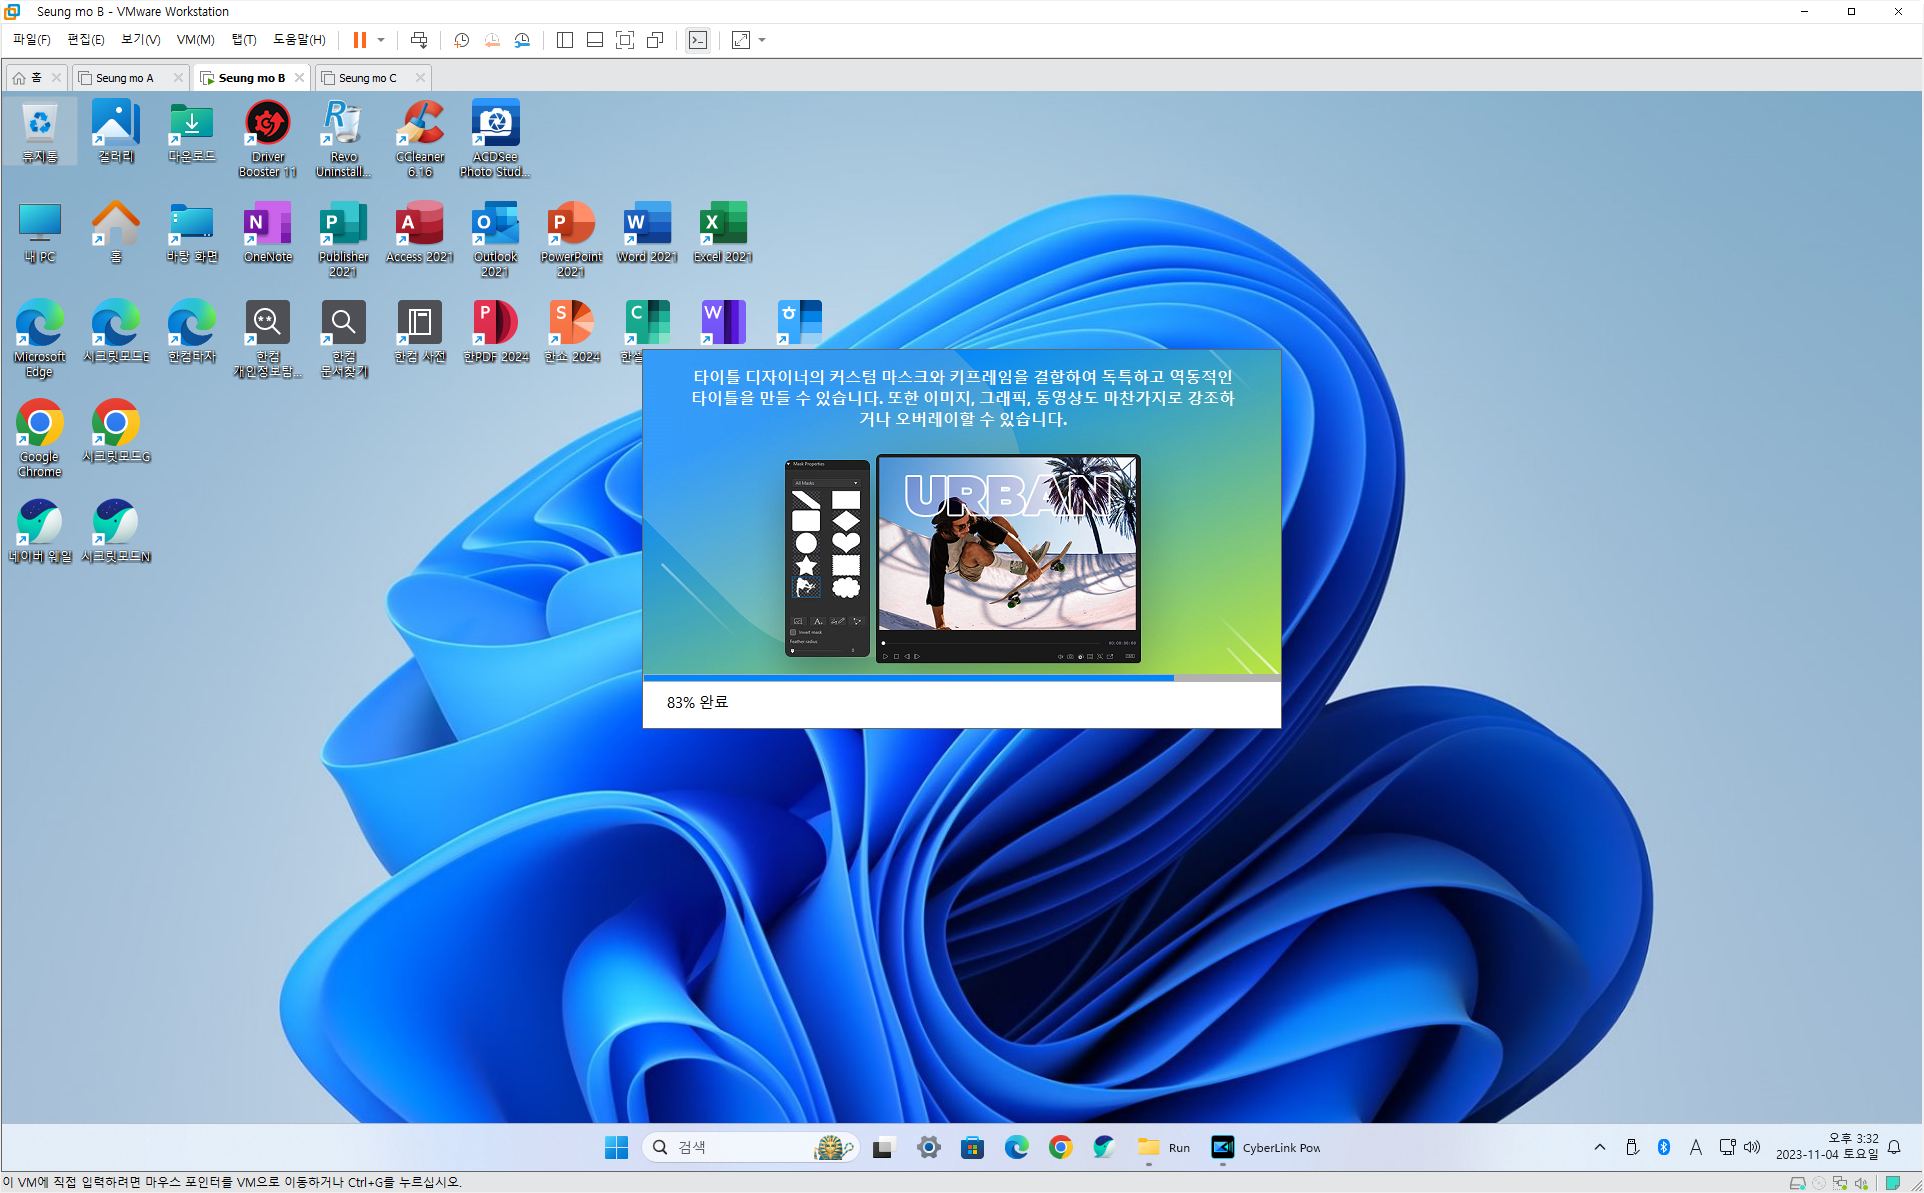Viewport: 1924px width, 1193px height.
Task: Switch to Unity mode icon
Action: pyautogui.click(x=655, y=40)
